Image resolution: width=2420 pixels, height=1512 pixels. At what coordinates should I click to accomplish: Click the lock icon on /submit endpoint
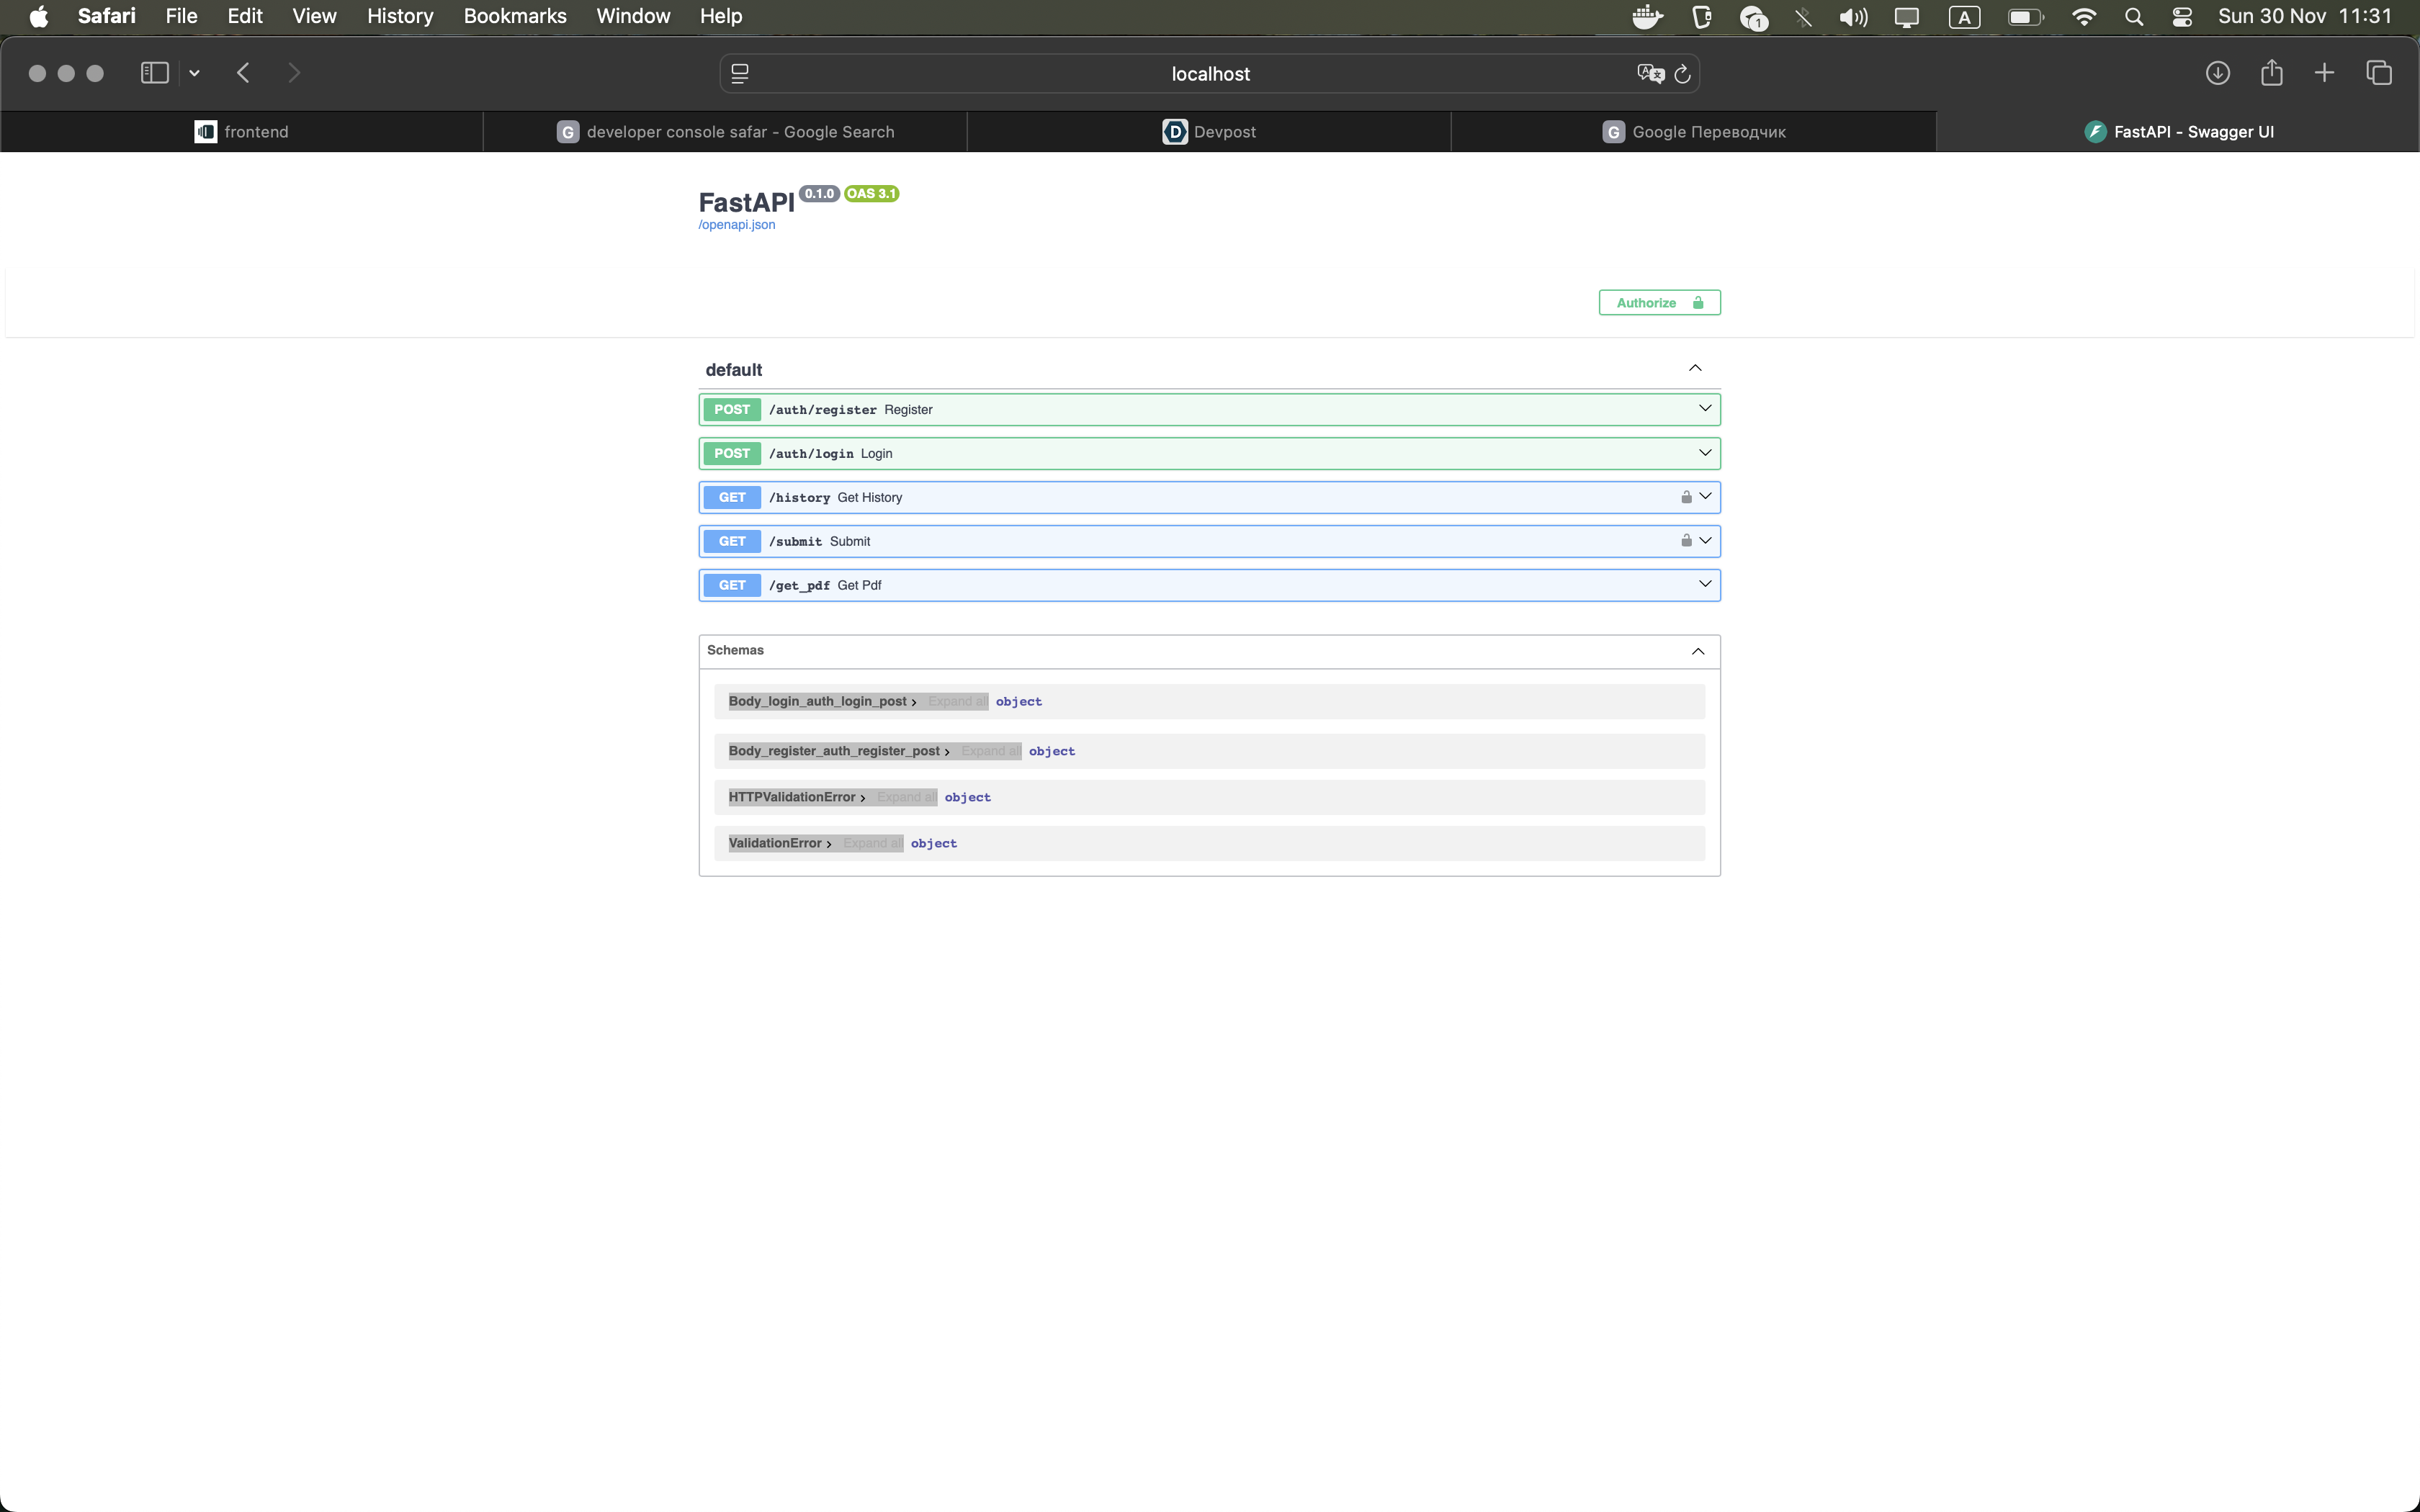(1686, 541)
